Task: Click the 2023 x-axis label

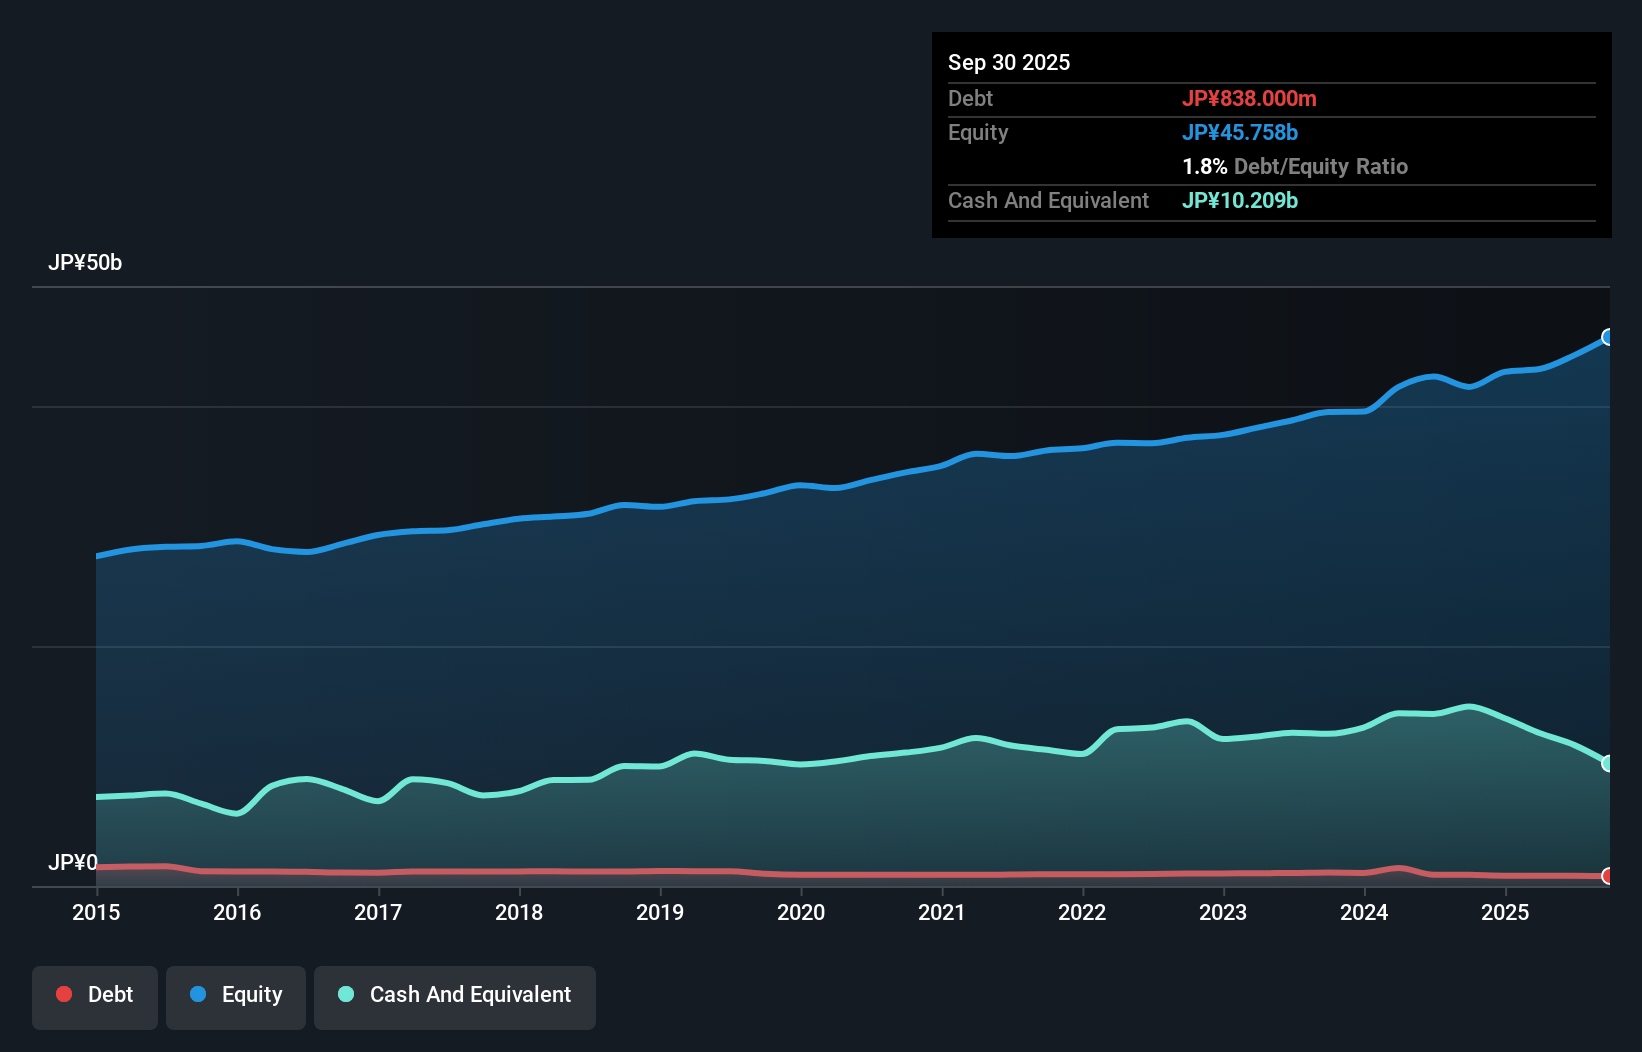Action: tap(1223, 912)
